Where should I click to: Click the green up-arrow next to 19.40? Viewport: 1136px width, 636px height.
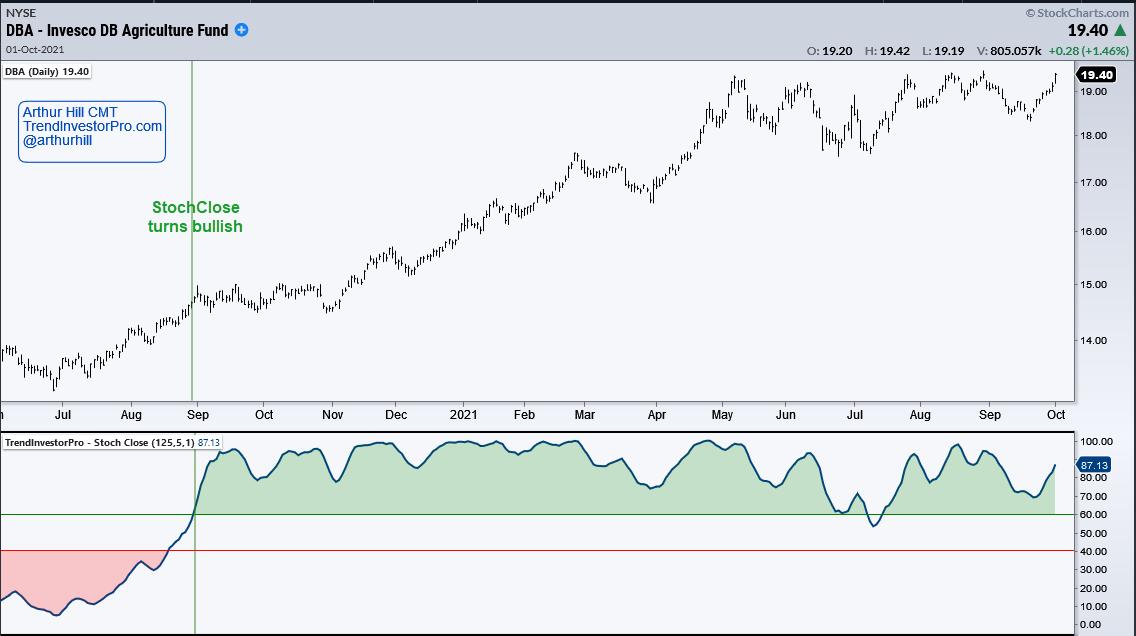[1125, 31]
